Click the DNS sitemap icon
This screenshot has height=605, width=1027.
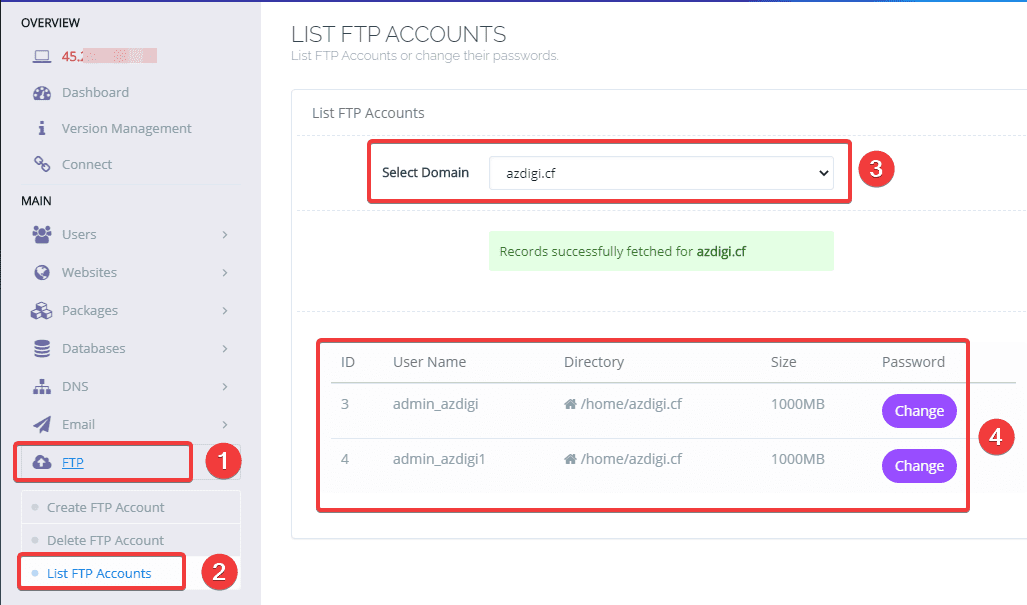pyautogui.click(x=42, y=386)
